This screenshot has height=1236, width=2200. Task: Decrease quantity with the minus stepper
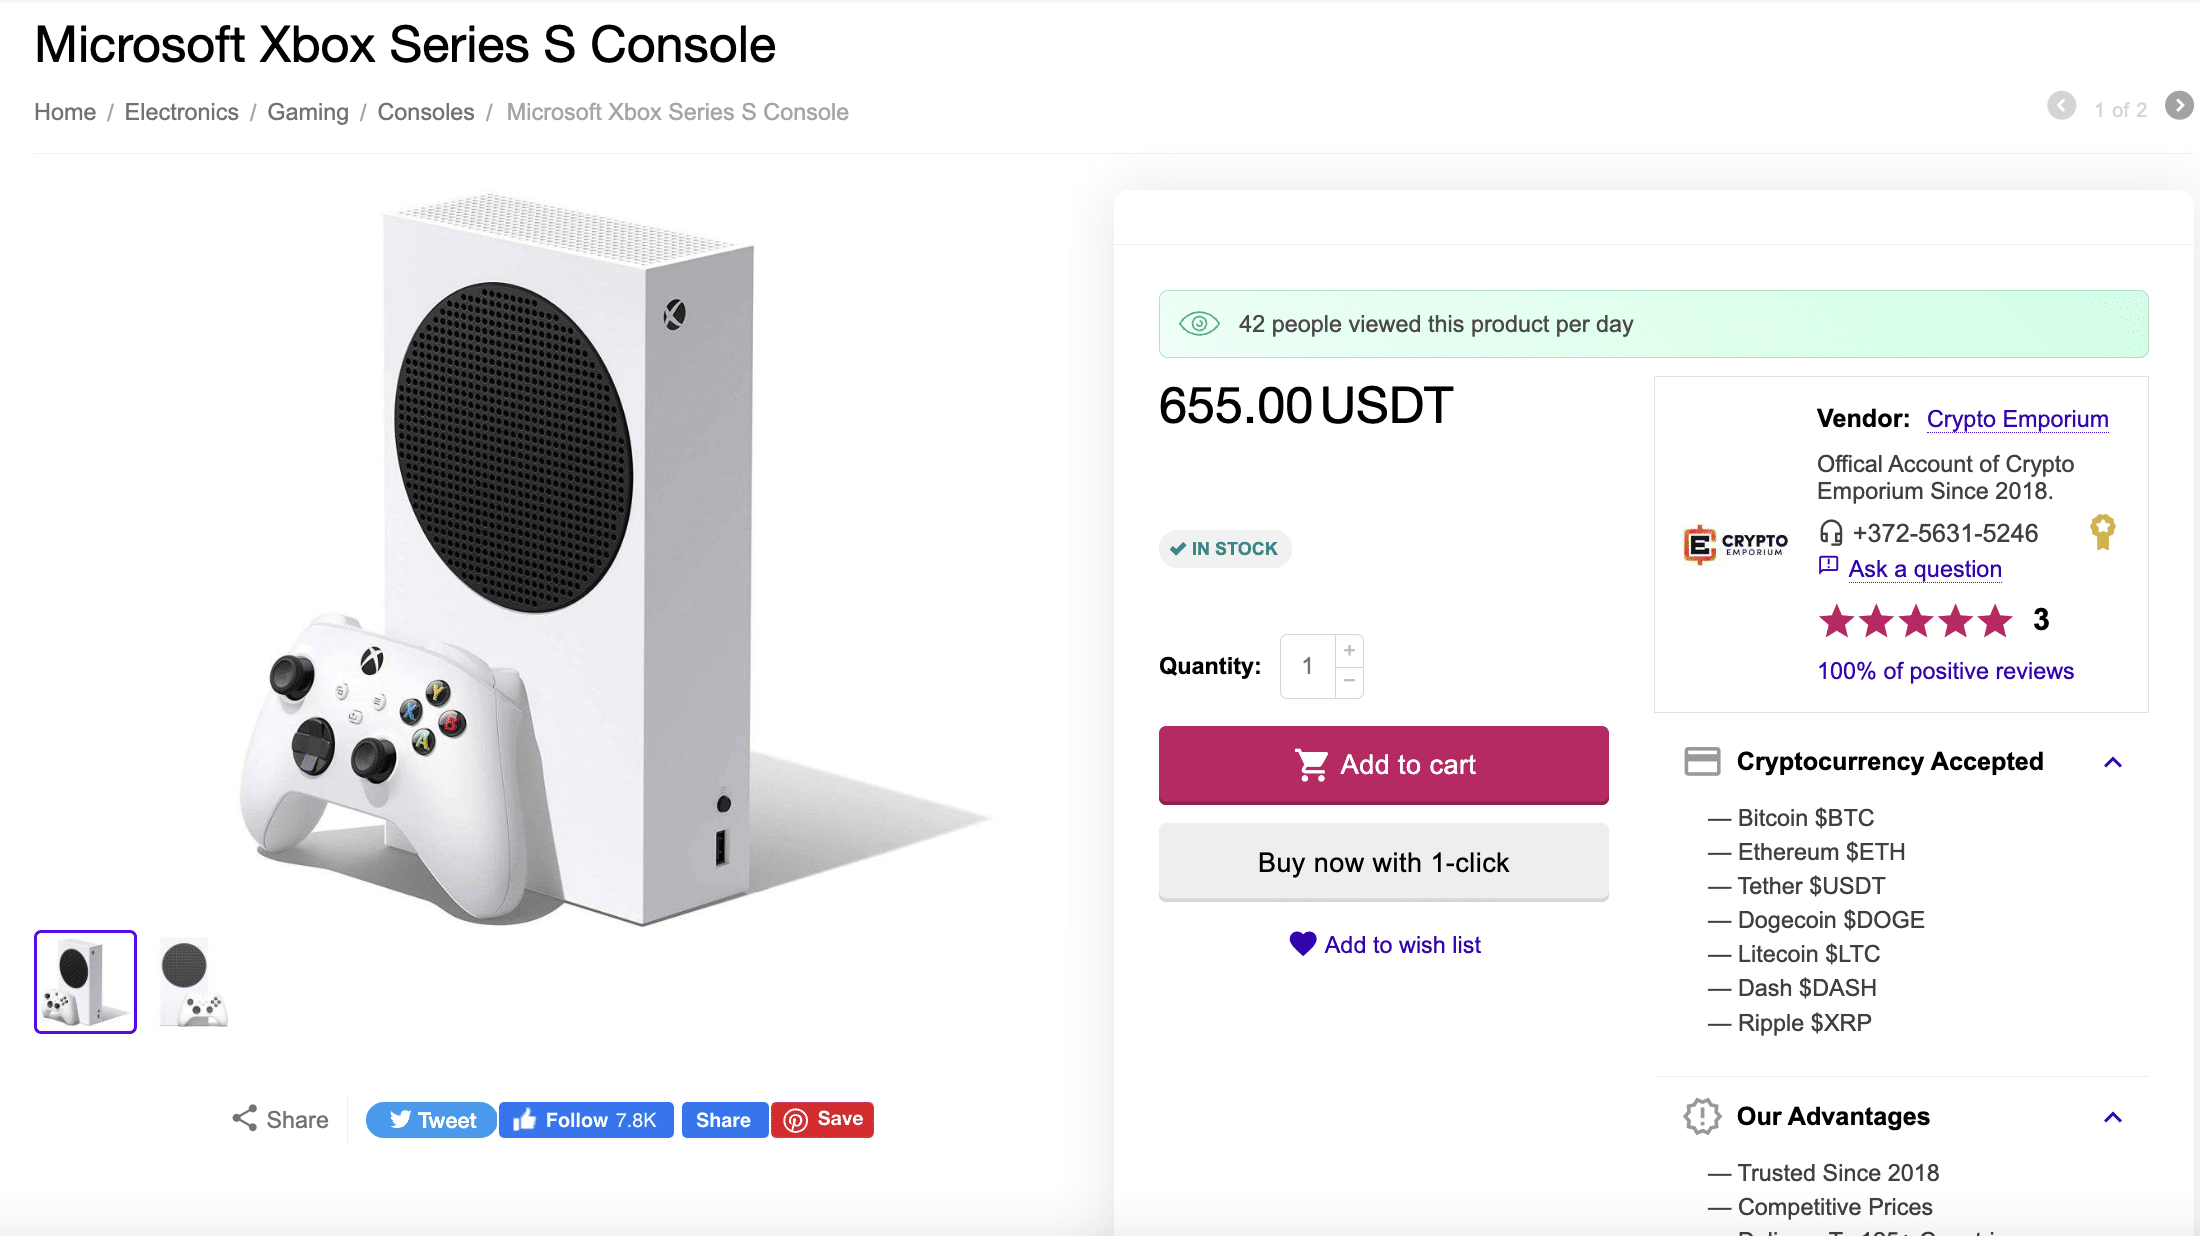coord(1349,681)
